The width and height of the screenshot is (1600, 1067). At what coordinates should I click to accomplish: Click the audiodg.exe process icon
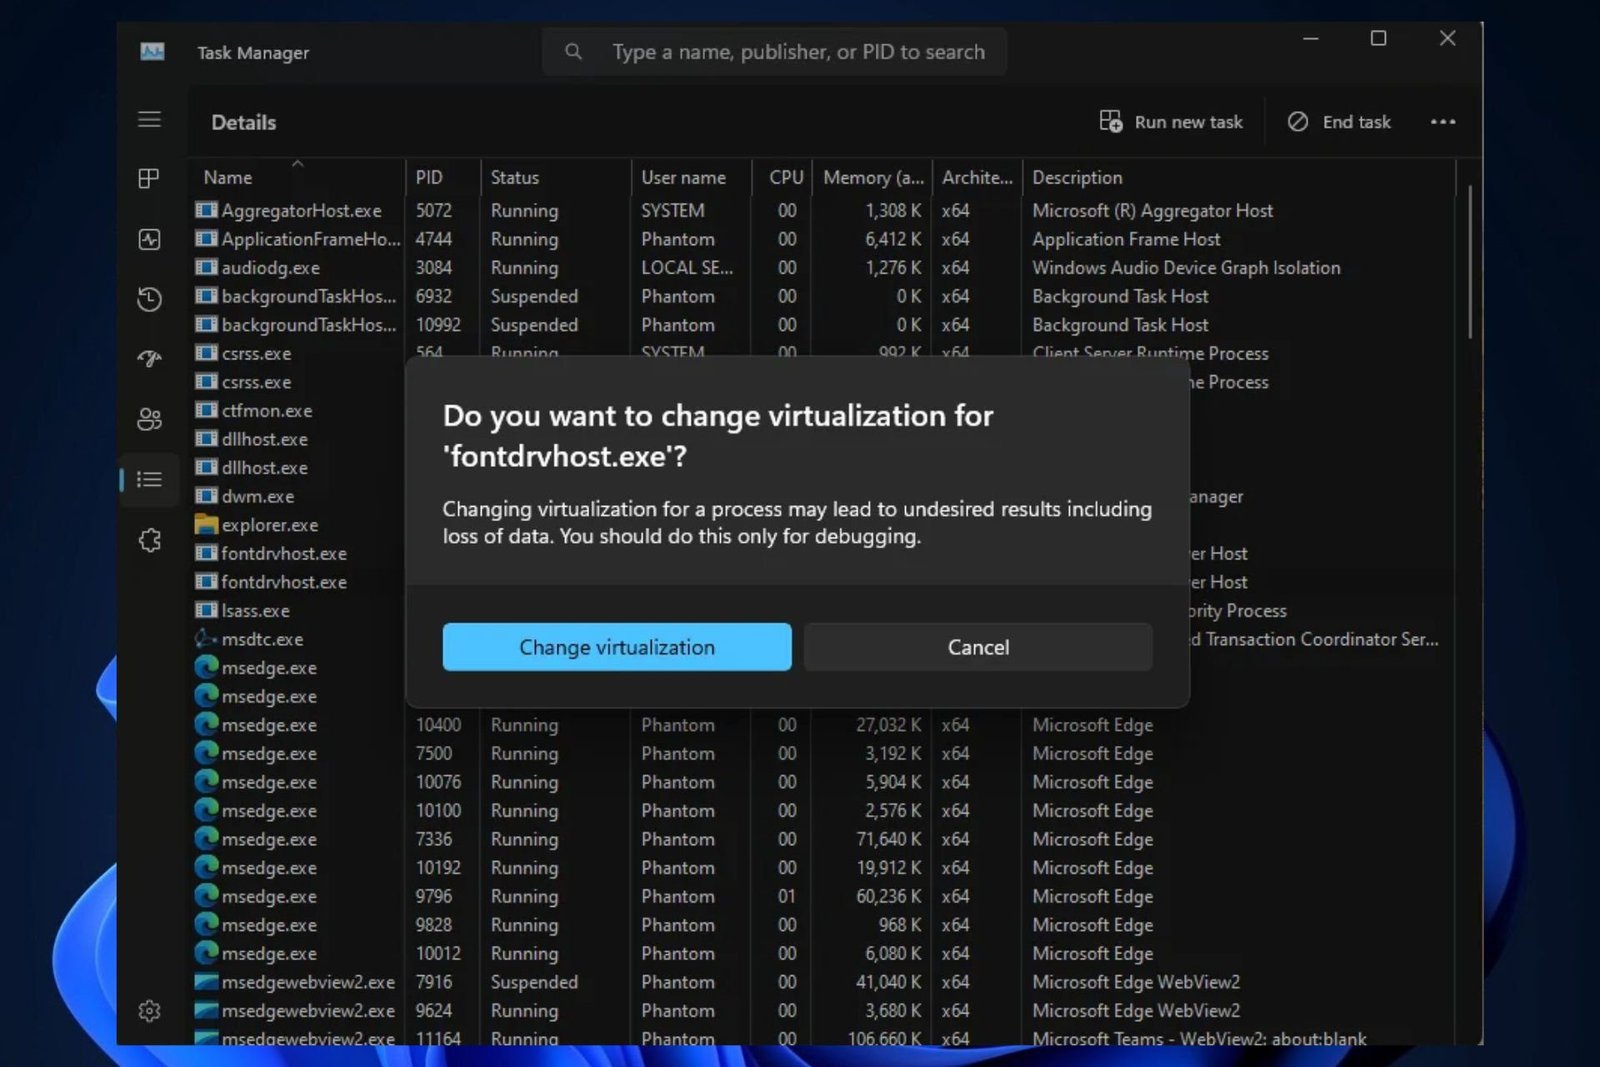(206, 267)
